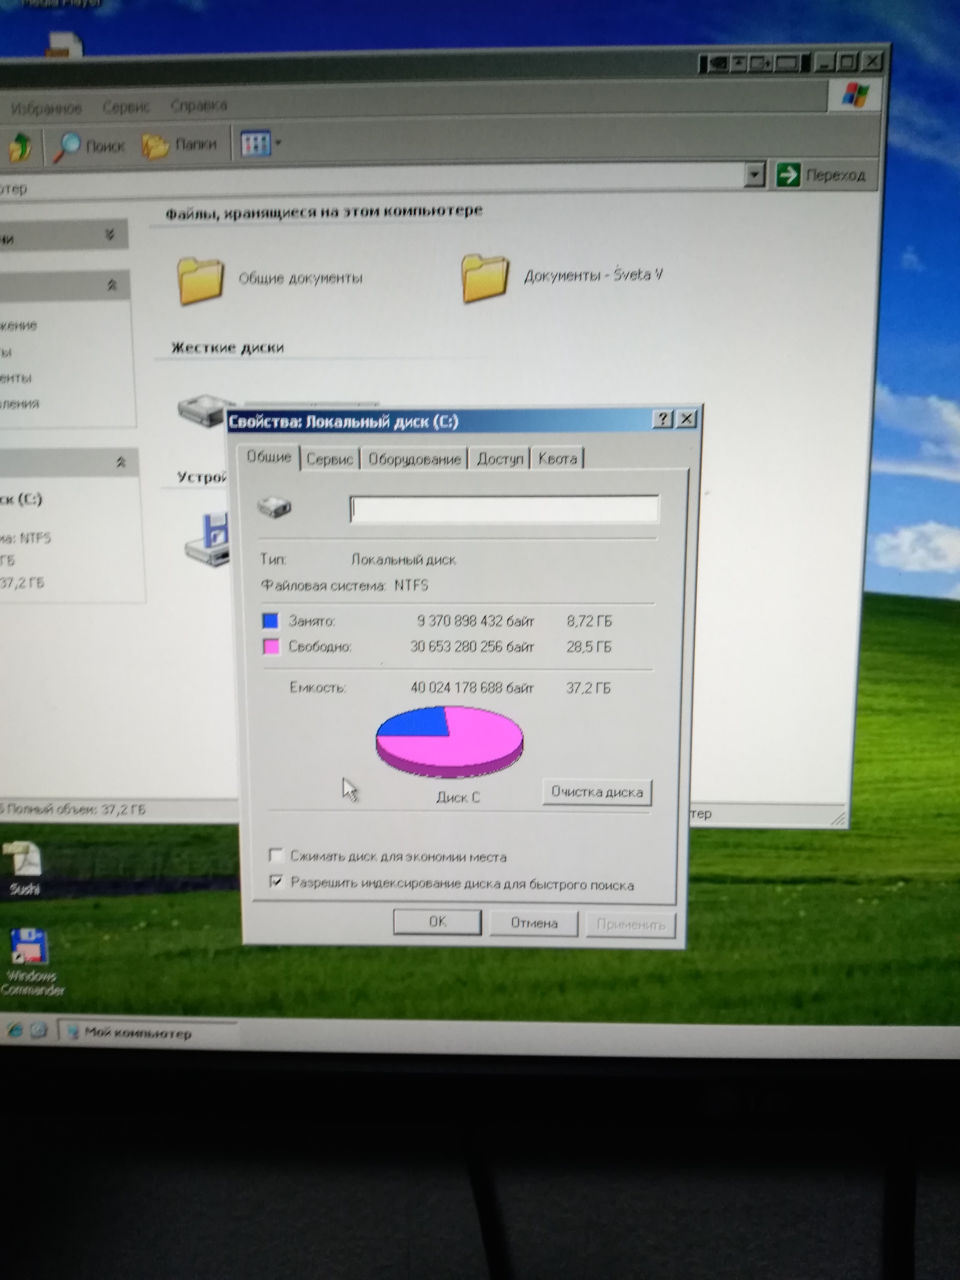The width and height of the screenshot is (960, 1280).
Task: Open the Документы - Sveta V folder icon
Action: tap(485, 277)
